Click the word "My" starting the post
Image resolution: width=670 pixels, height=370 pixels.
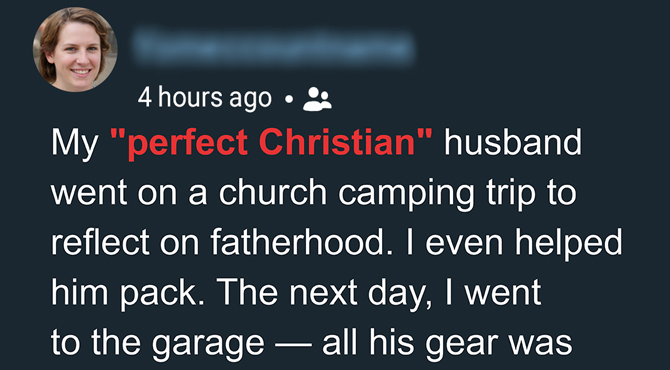[x=75, y=144]
